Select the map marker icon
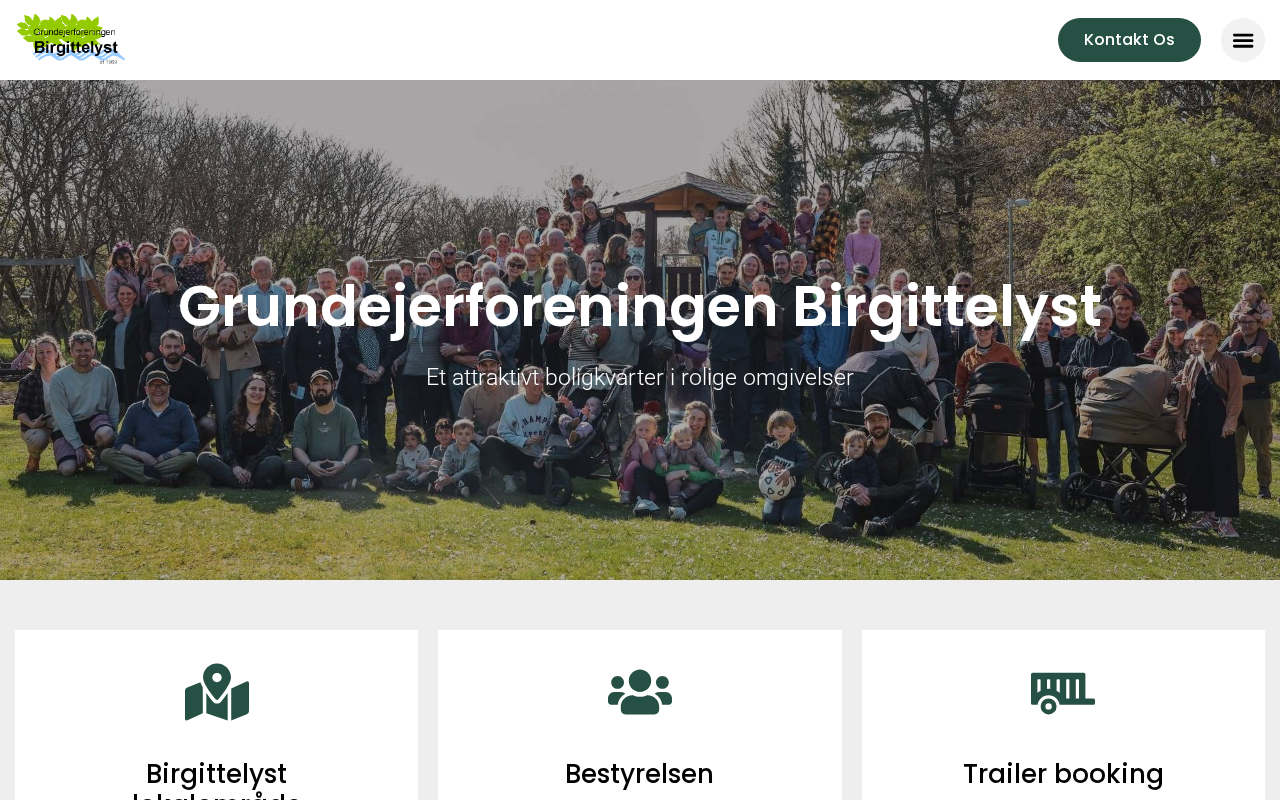Viewport: 1280px width, 800px height. coord(217,692)
